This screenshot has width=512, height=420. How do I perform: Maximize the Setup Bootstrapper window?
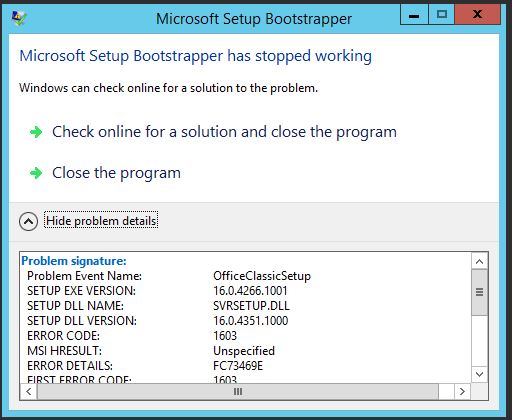coord(442,15)
